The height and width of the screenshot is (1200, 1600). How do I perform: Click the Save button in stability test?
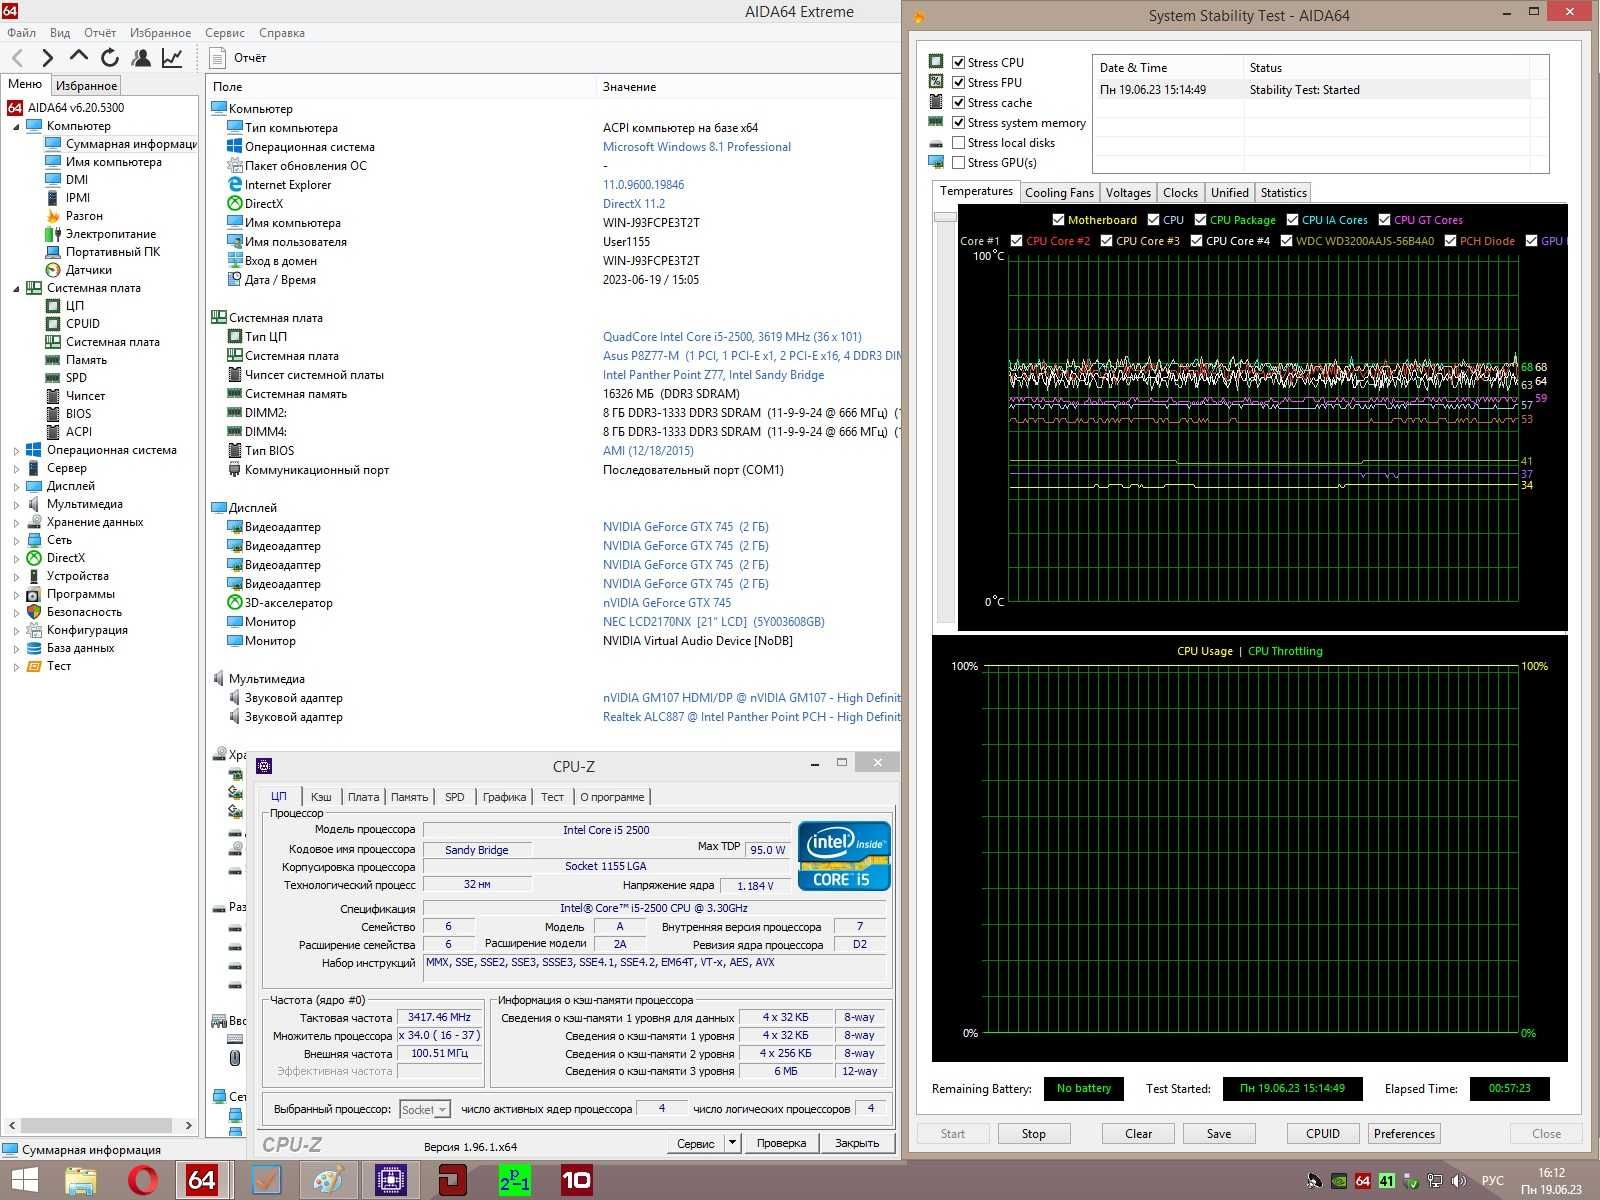(1219, 1134)
